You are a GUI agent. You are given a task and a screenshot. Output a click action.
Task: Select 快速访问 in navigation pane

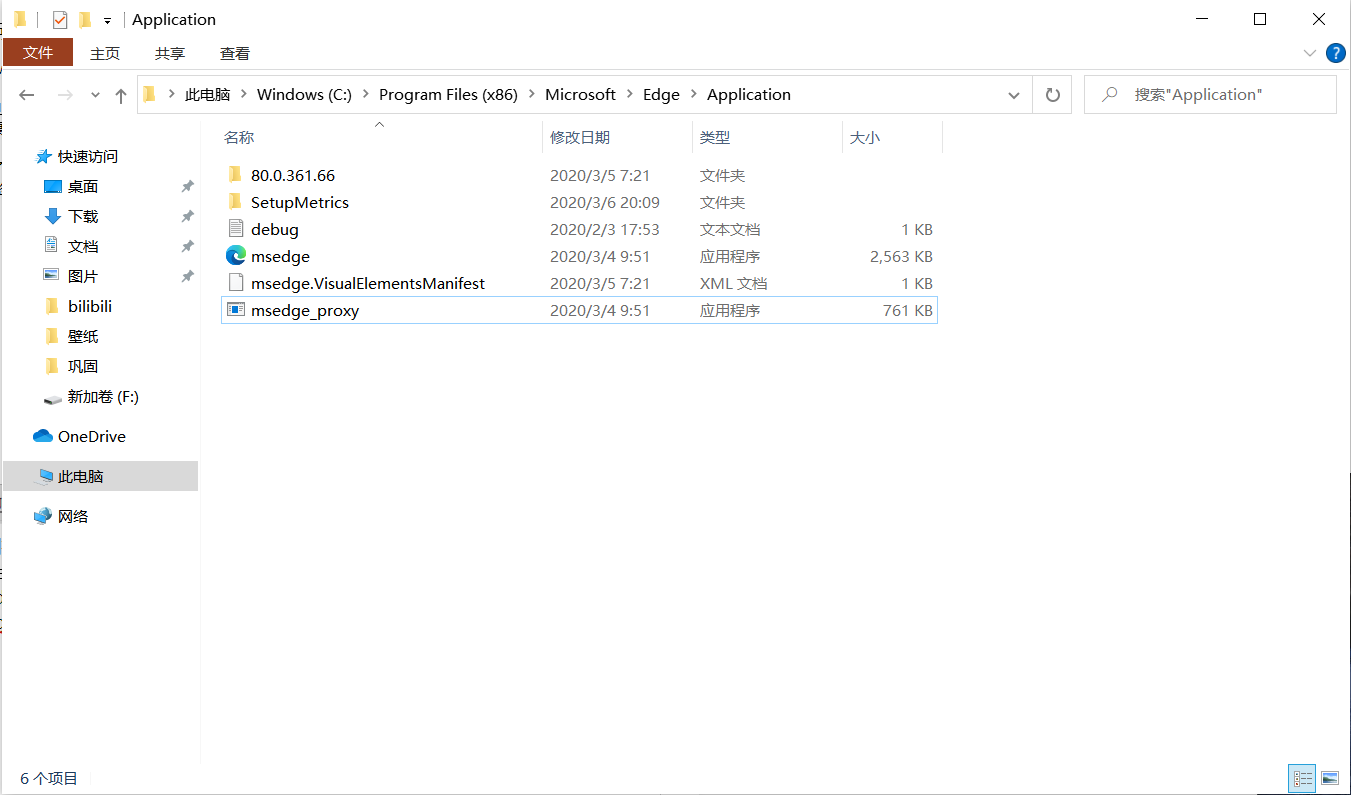pos(88,157)
